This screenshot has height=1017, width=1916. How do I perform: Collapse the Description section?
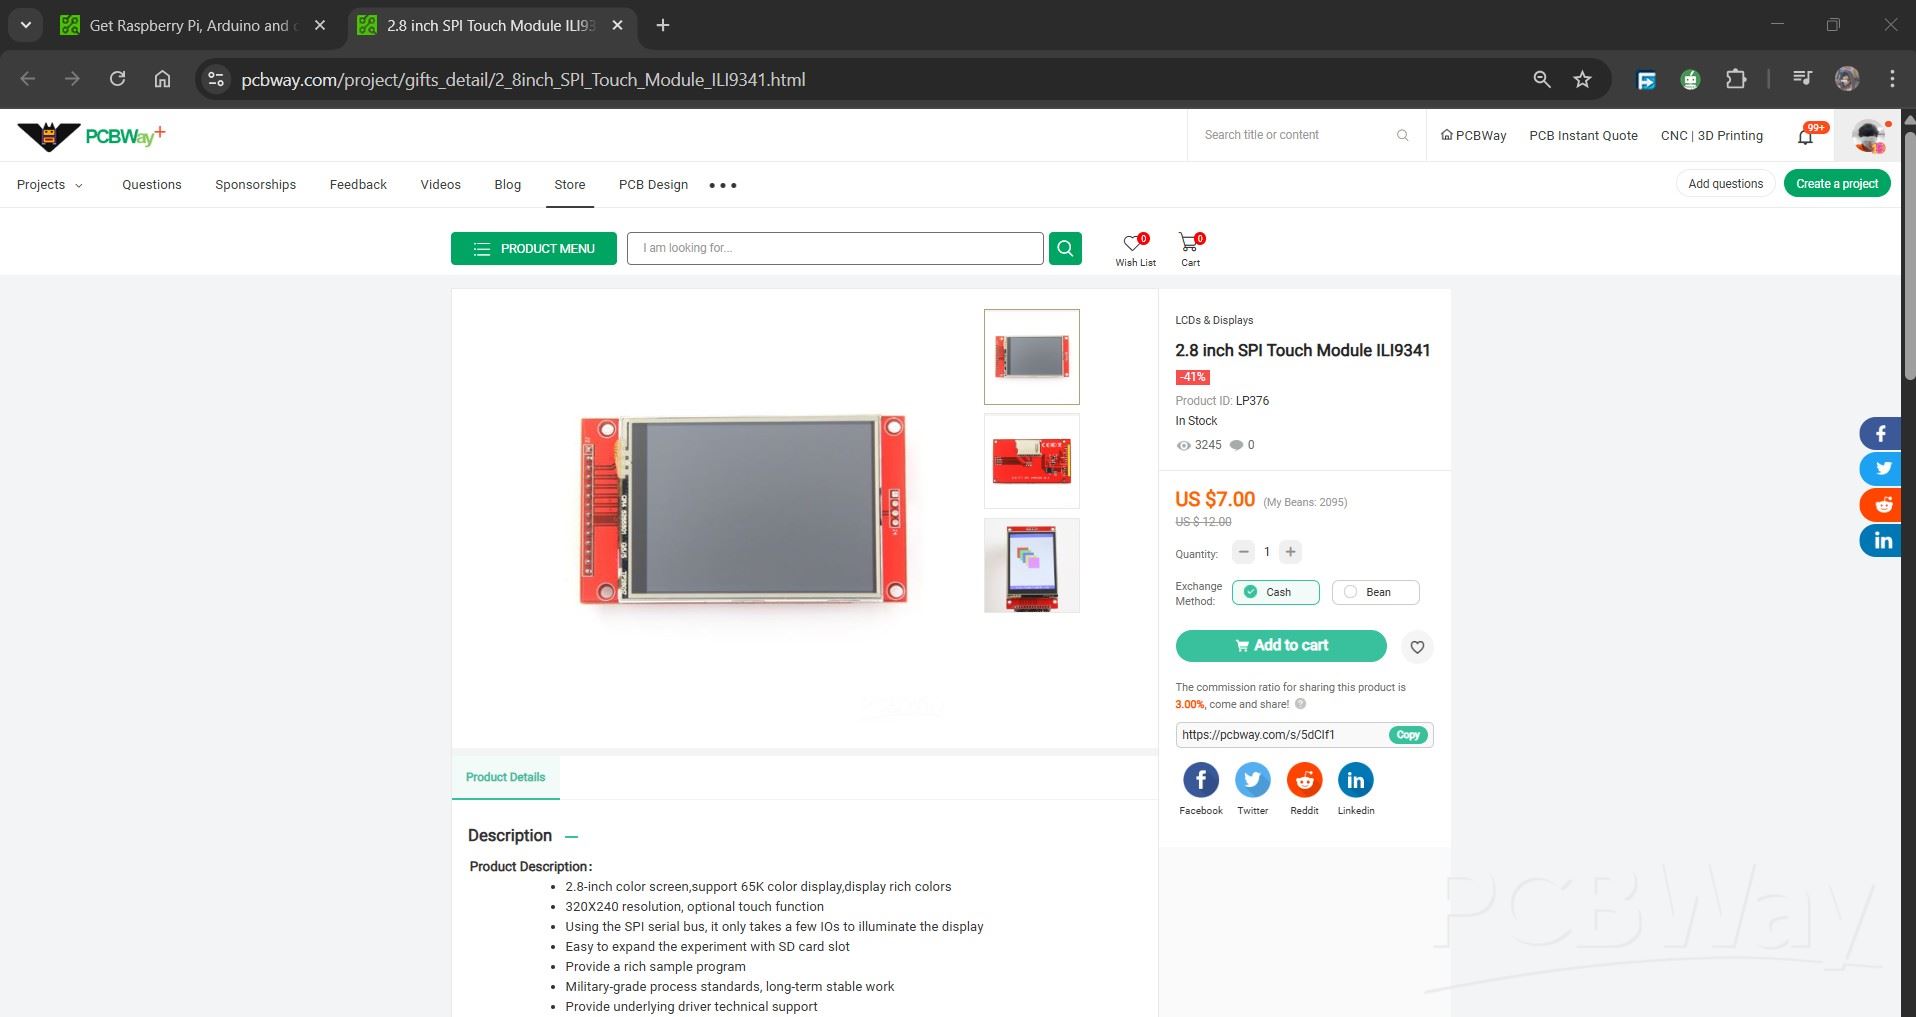(571, 836)
